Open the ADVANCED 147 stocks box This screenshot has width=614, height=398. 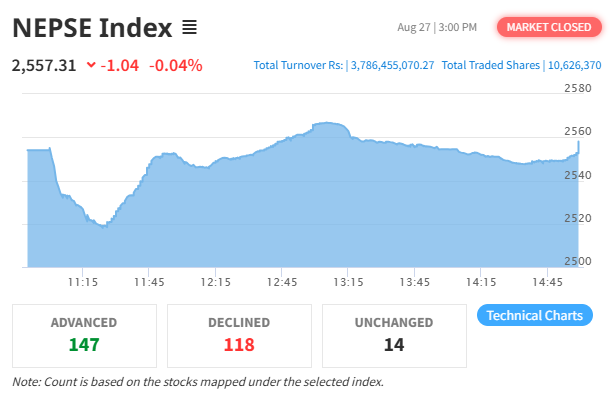pyautogui.click(x=84, y=336)
